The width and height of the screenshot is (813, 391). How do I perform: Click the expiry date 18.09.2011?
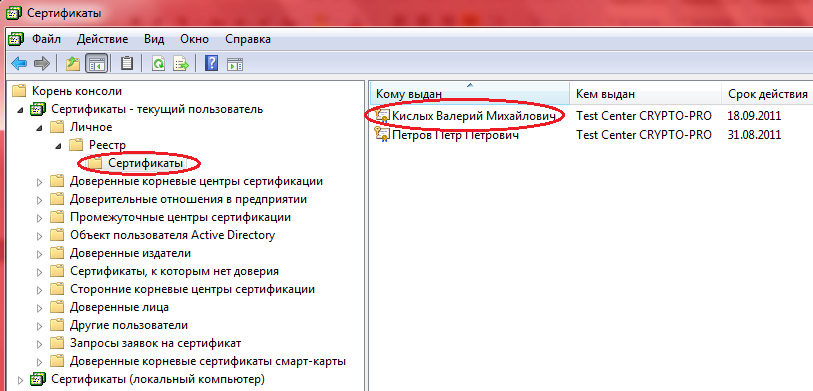coord(754,116)
